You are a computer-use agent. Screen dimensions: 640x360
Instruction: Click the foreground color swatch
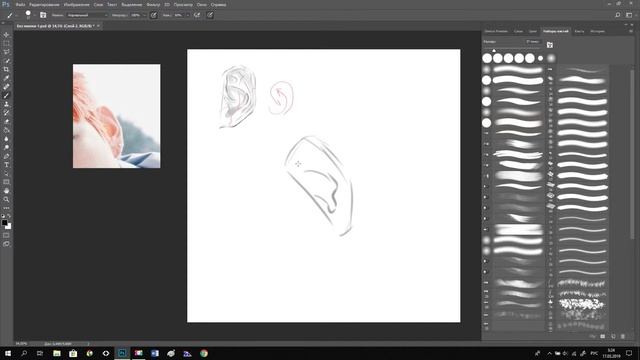(x=4, y=222)
